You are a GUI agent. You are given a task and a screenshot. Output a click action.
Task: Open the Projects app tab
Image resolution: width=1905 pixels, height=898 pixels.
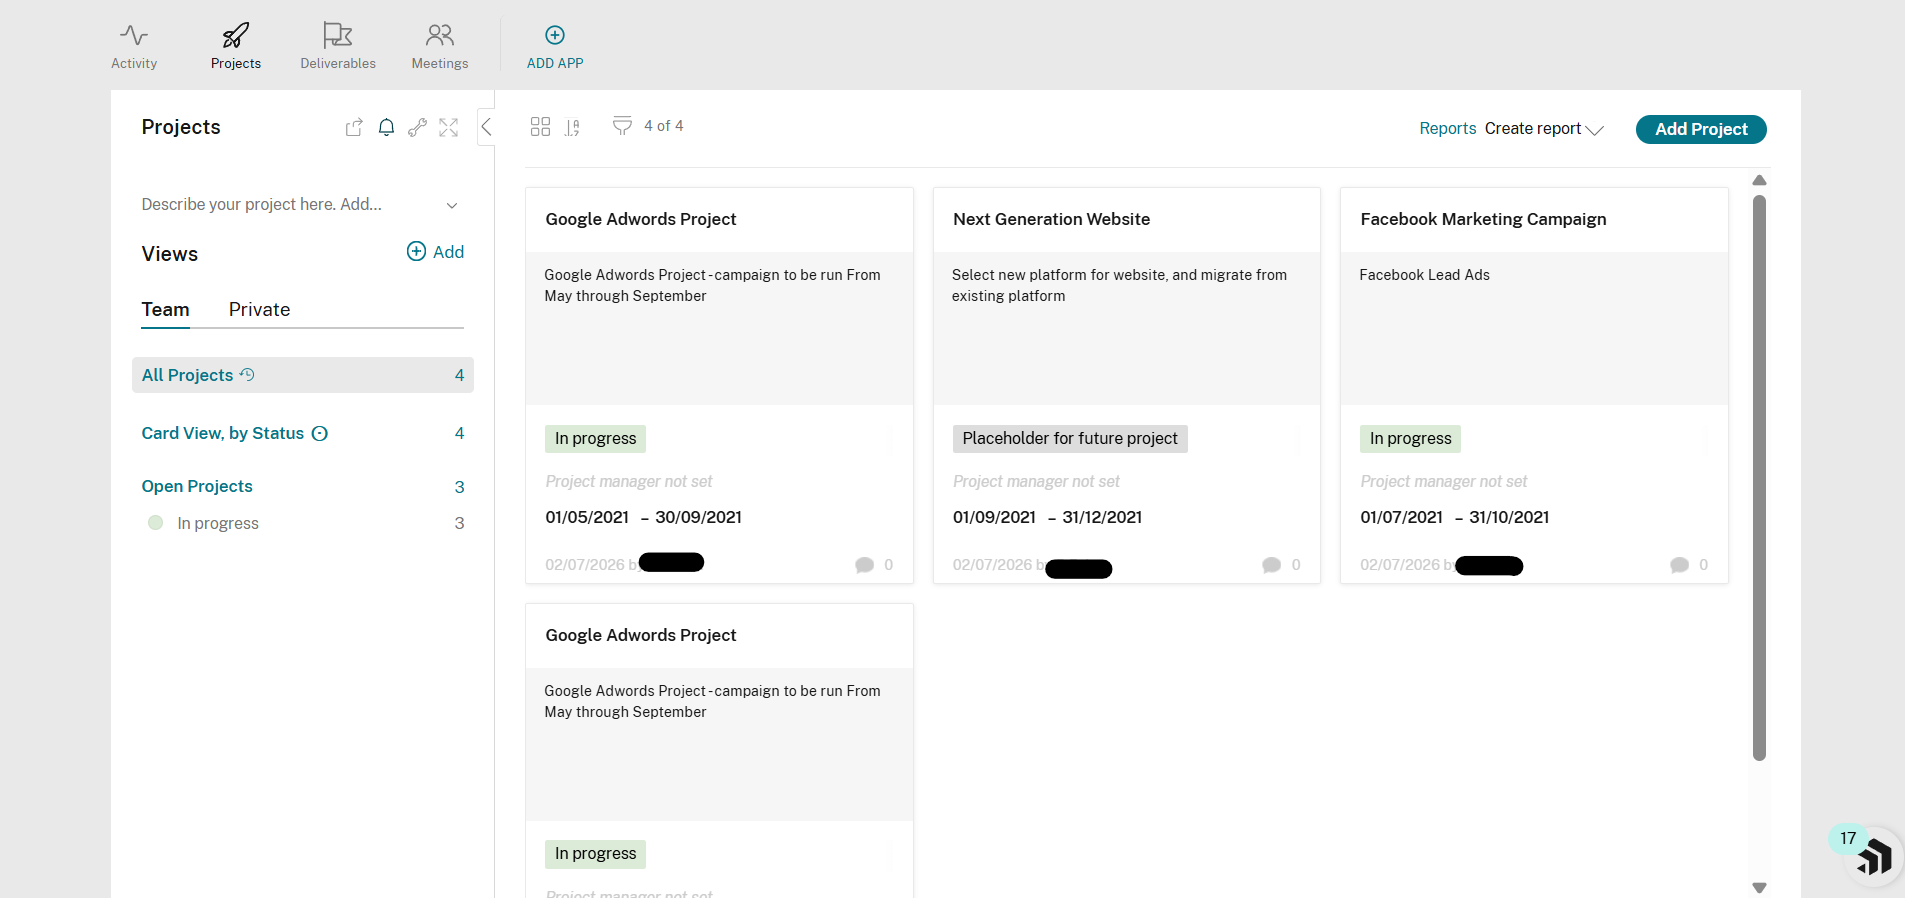236,46
